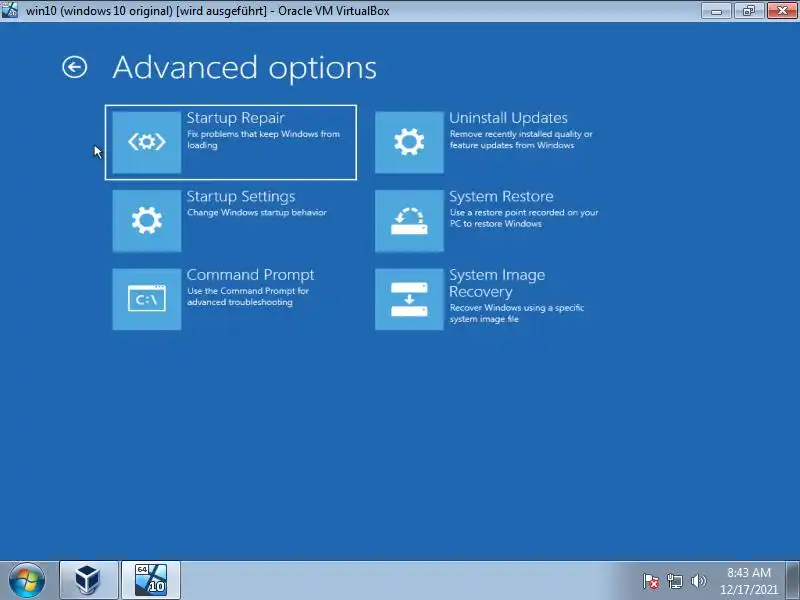The image size is (800, 600).
Task: Click the Startup Settings gear icon
Action: [146, 221]
